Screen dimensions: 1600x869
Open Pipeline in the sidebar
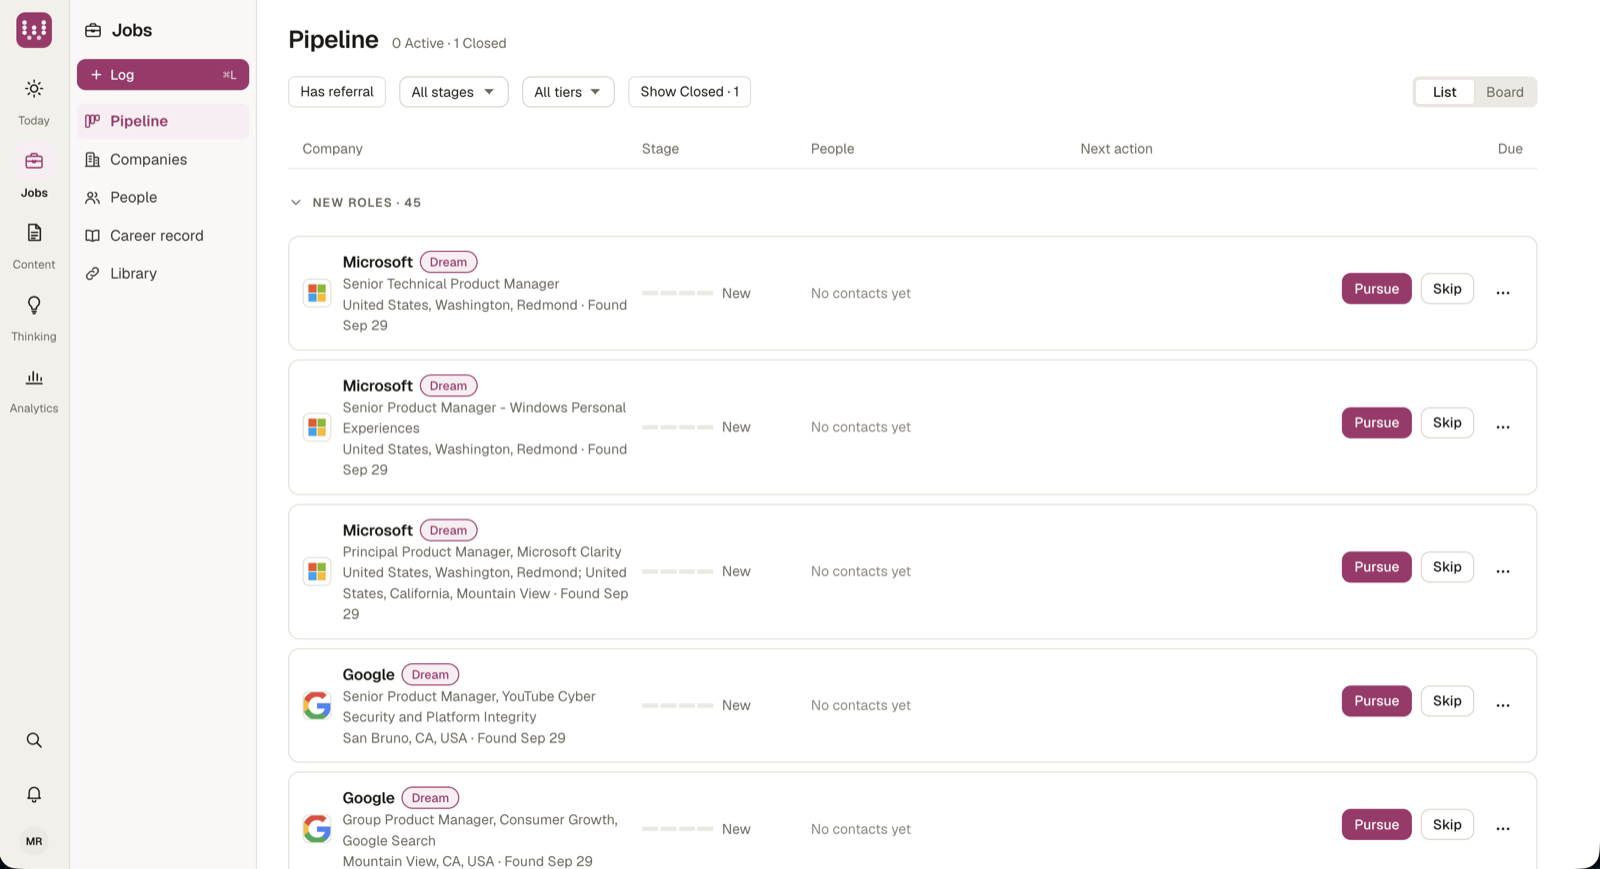pyautogui.click(x=163, y=121)
